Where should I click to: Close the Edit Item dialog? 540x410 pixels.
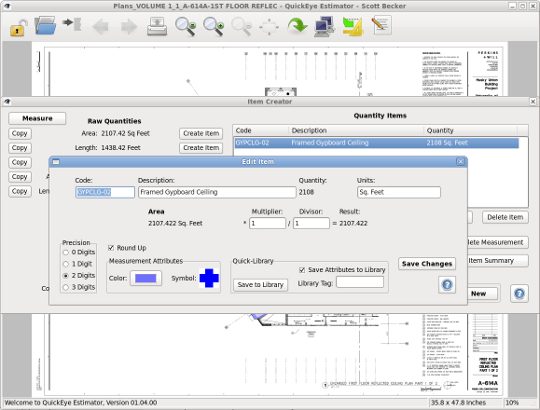(460, 161)
